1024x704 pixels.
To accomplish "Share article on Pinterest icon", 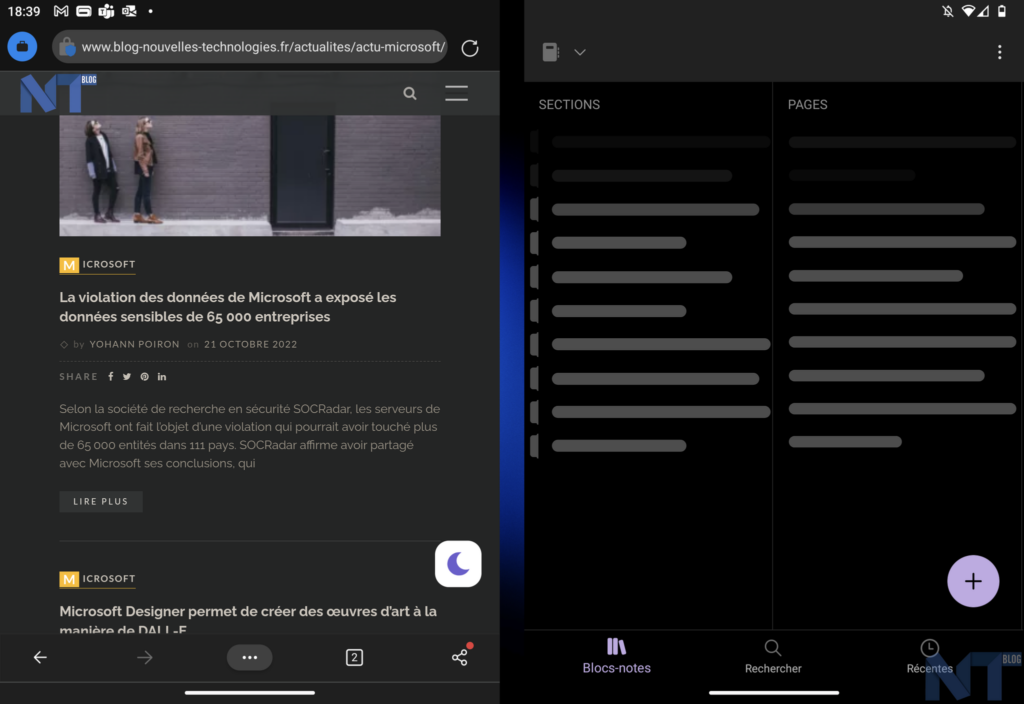I will (144, 376).
